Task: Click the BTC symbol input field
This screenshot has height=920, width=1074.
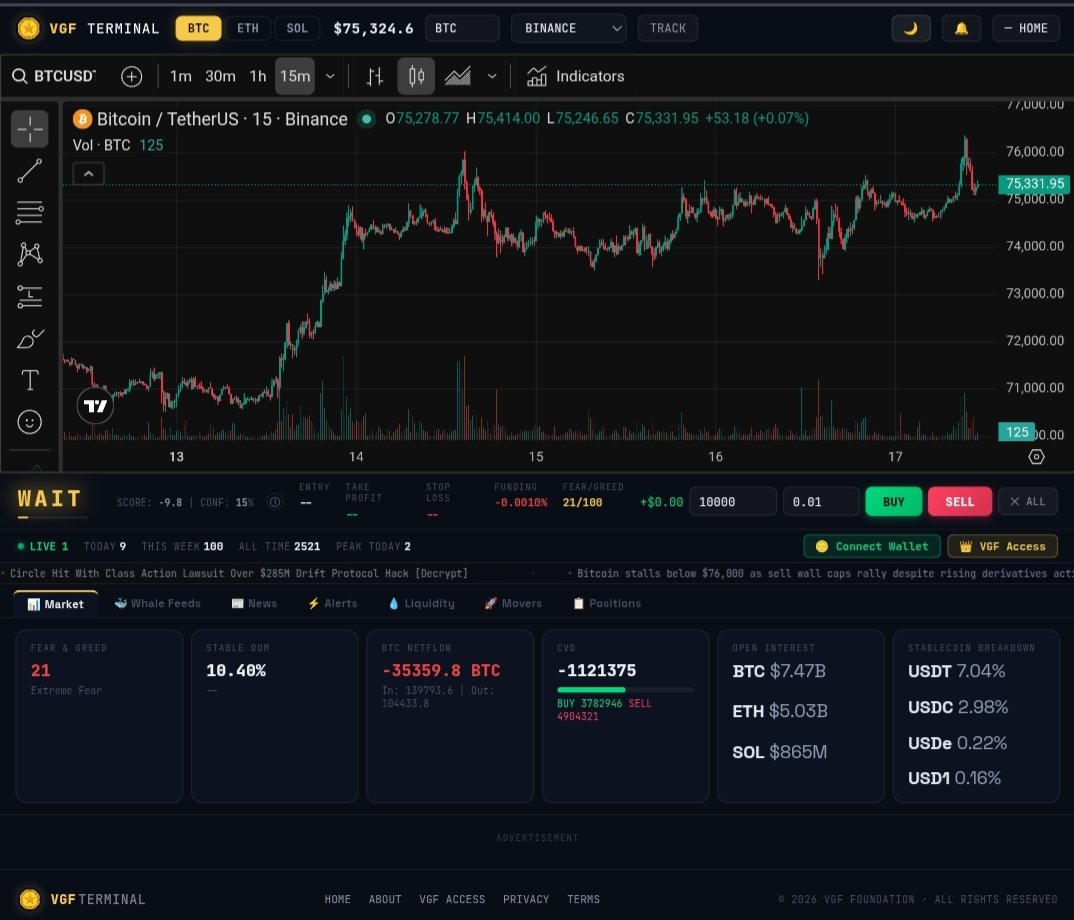Action: pyautogui.click(x=462, y=28)
